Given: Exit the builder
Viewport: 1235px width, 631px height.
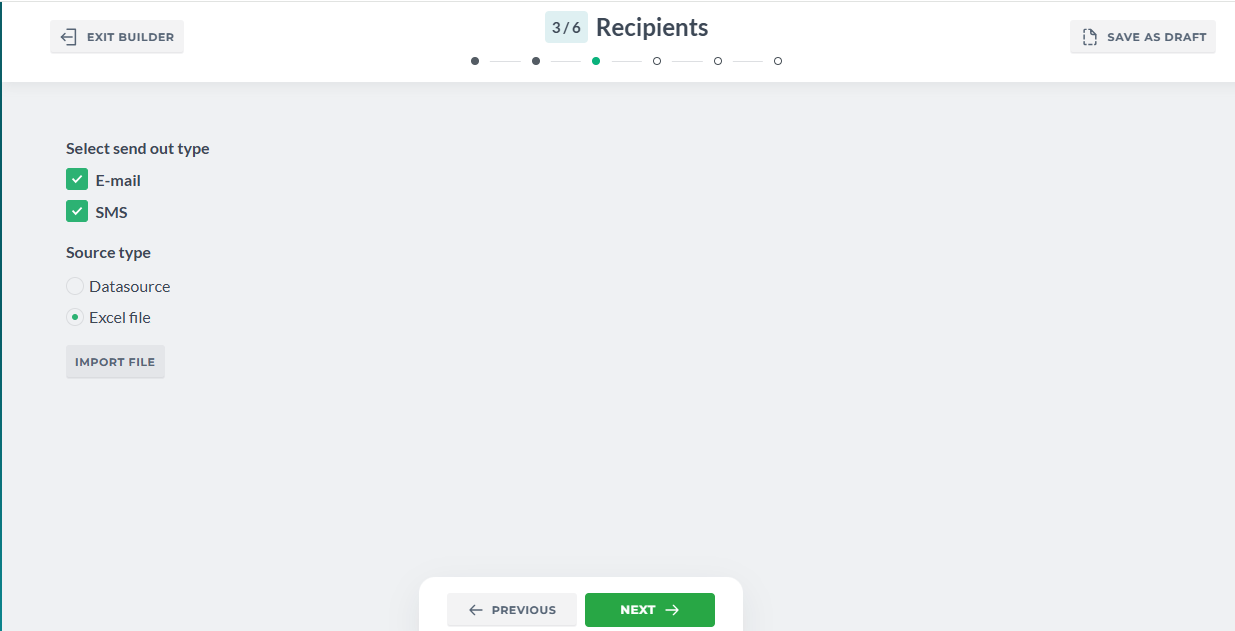Looking at the screenshot, I should pyautogui.click(x=117, y=37).
